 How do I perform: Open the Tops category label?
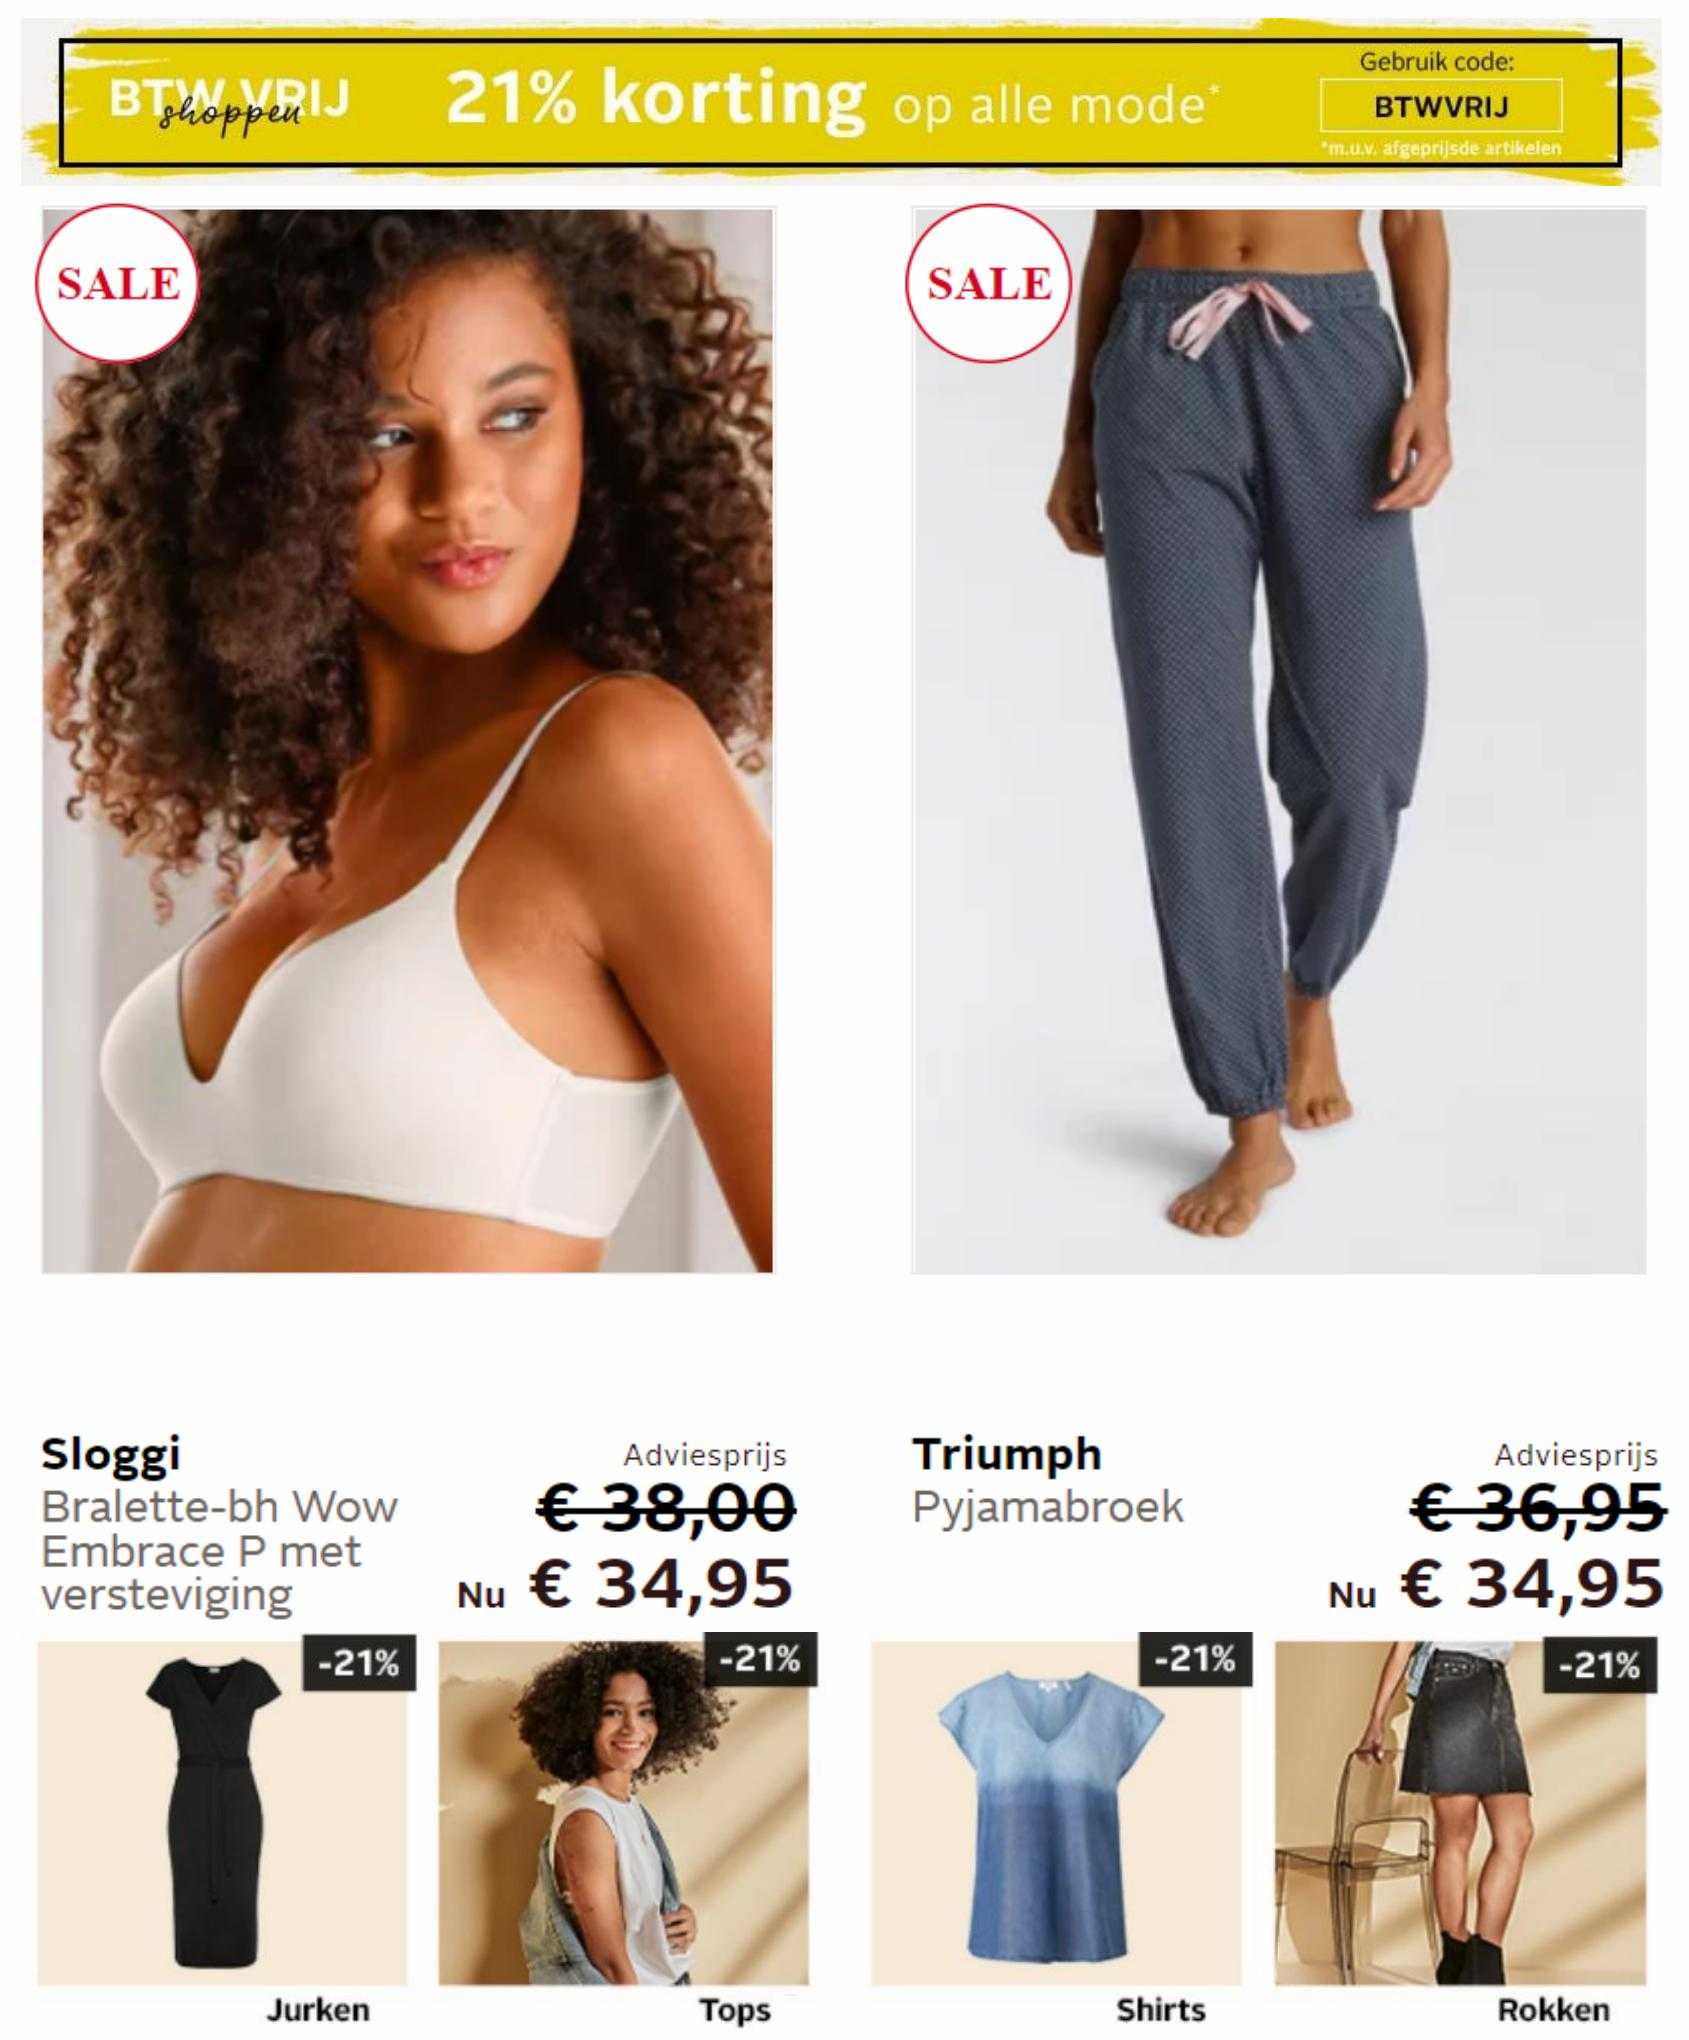[735, 2009]
